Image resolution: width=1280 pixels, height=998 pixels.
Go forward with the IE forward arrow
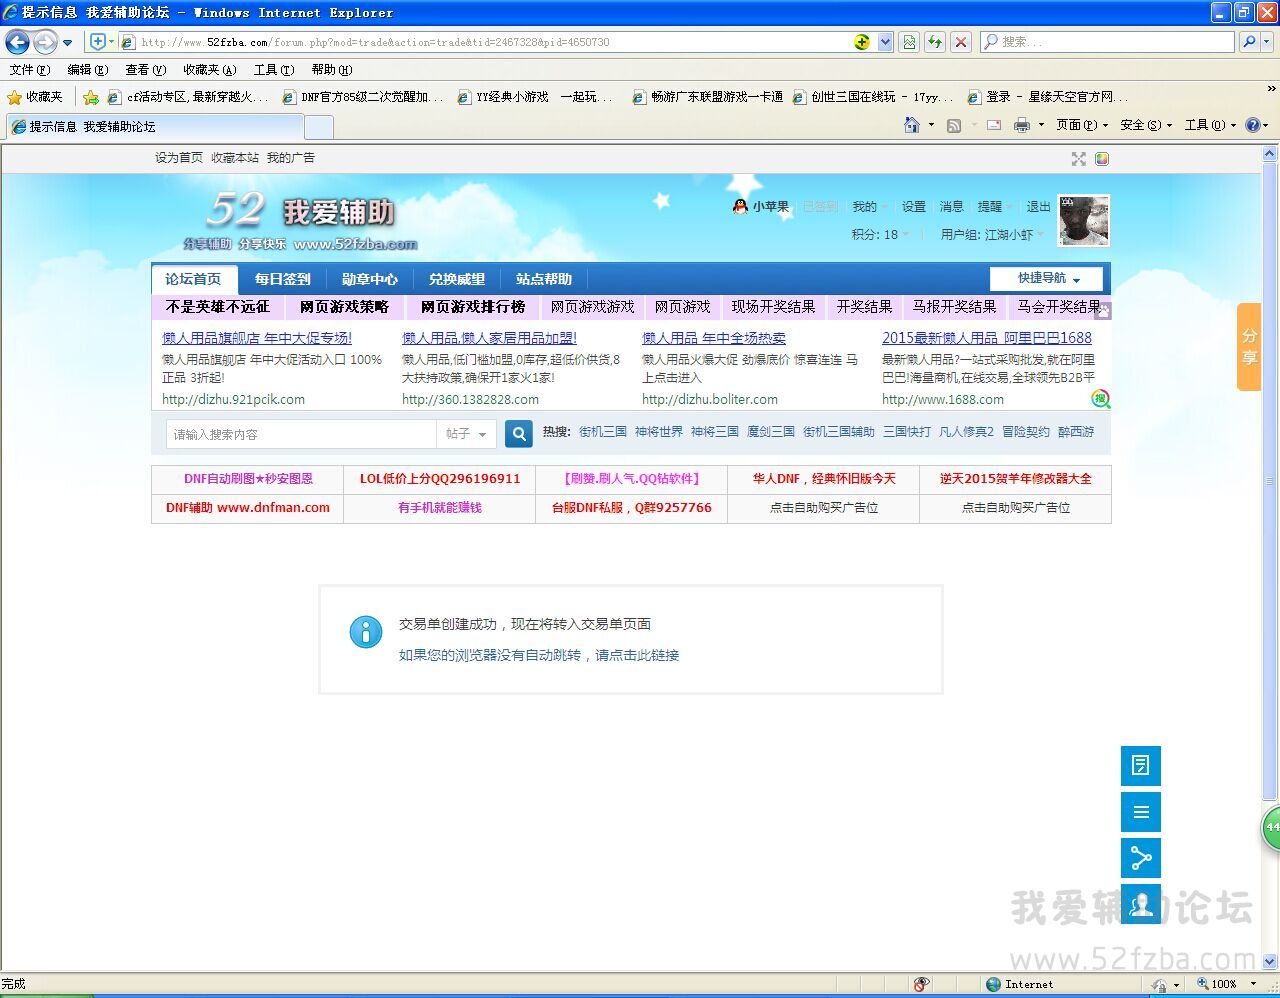click(45, 42)
